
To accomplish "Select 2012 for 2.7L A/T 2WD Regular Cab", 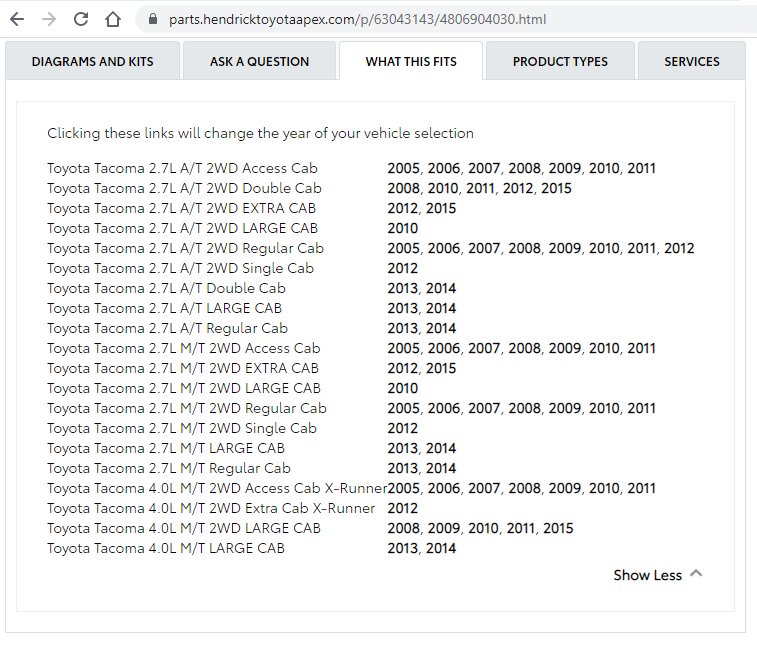I will (679, 249).
